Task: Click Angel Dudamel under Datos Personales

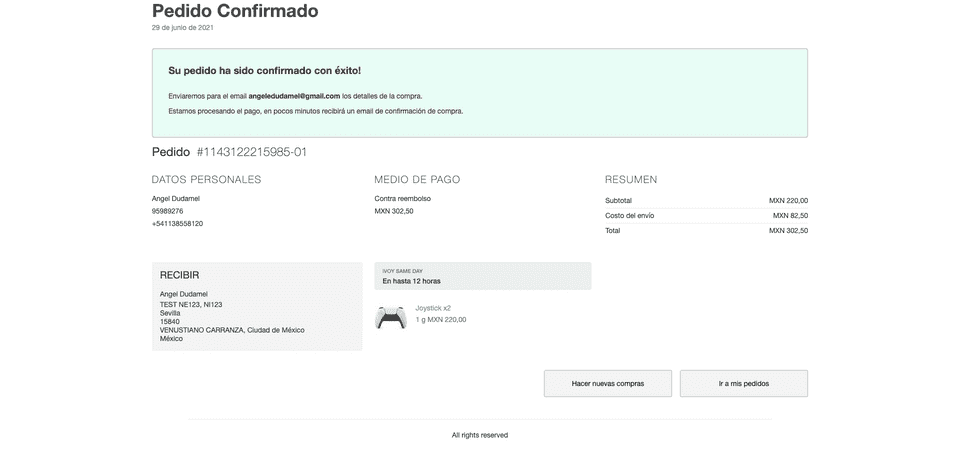Action: coord(176,198)
